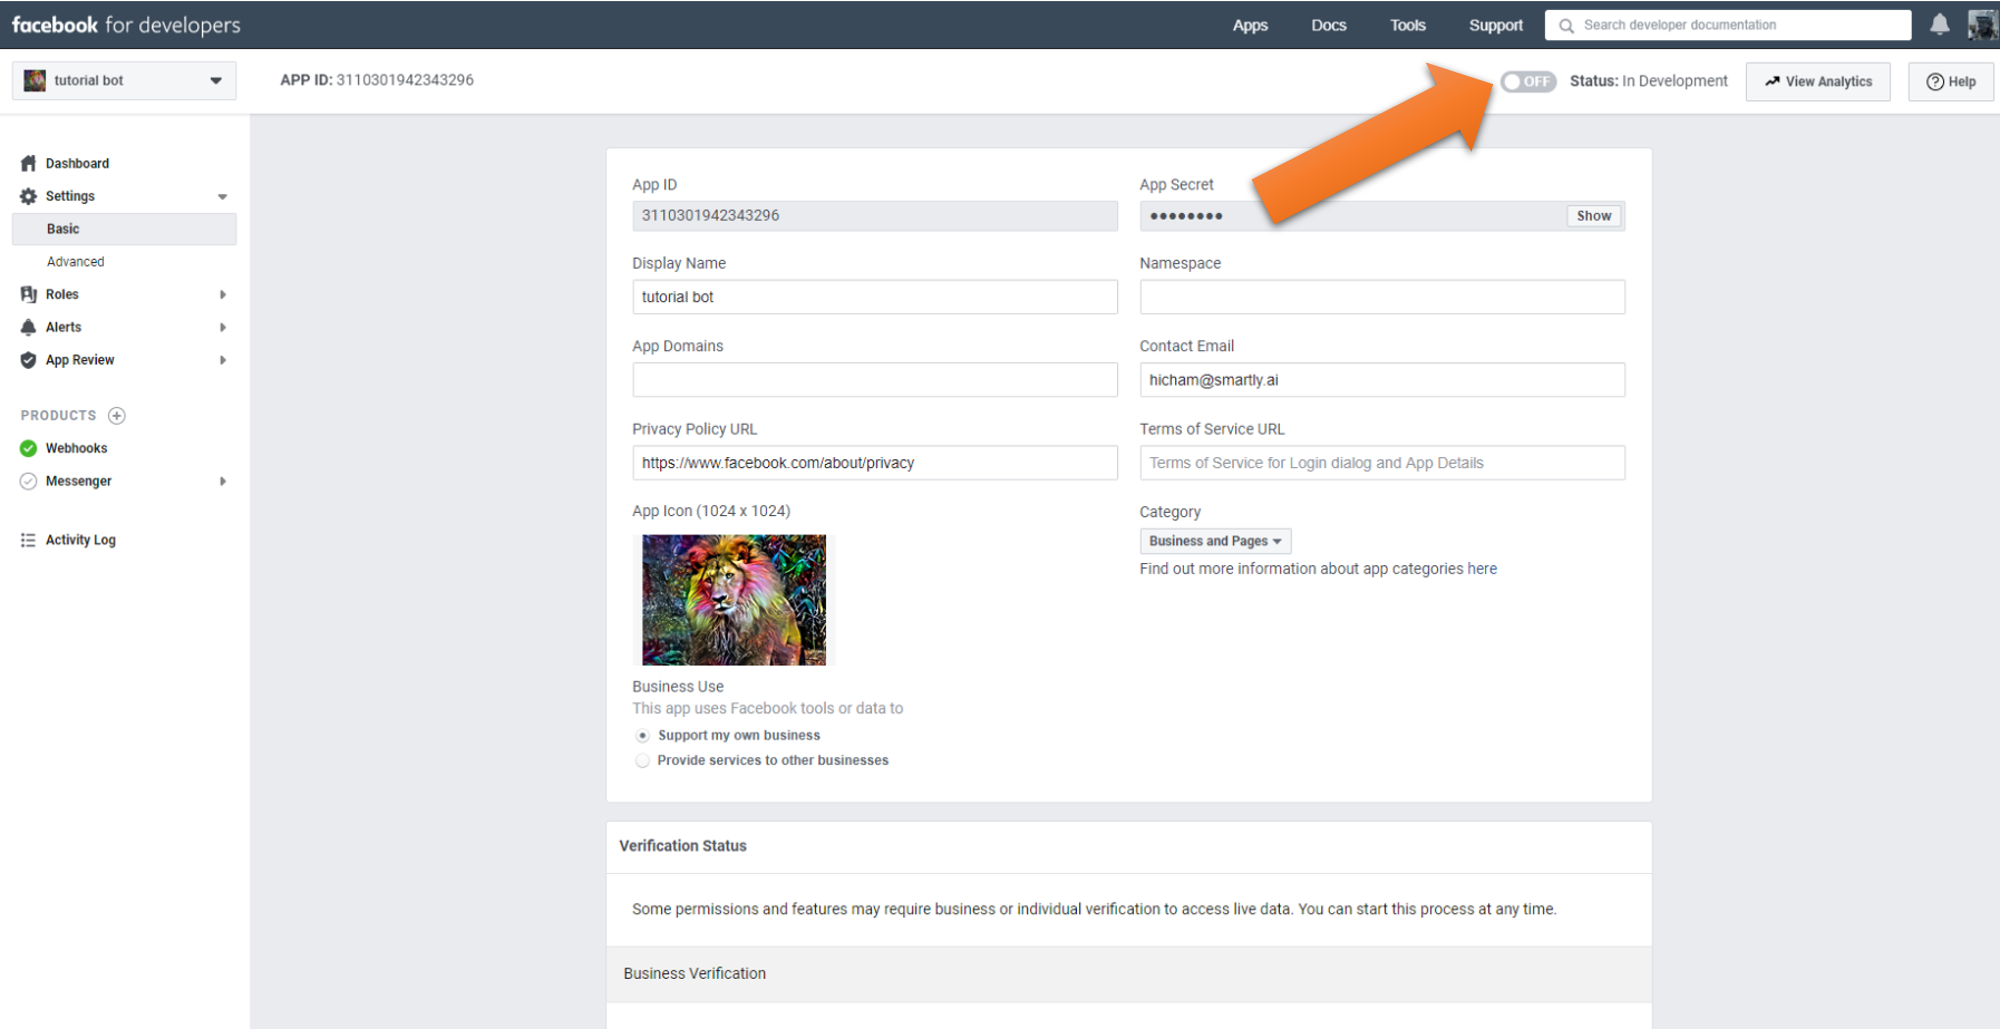Click the search magnifier icon
Image resolution: width=2000 pixels, height=1029 pixels.
(1566, 25)
